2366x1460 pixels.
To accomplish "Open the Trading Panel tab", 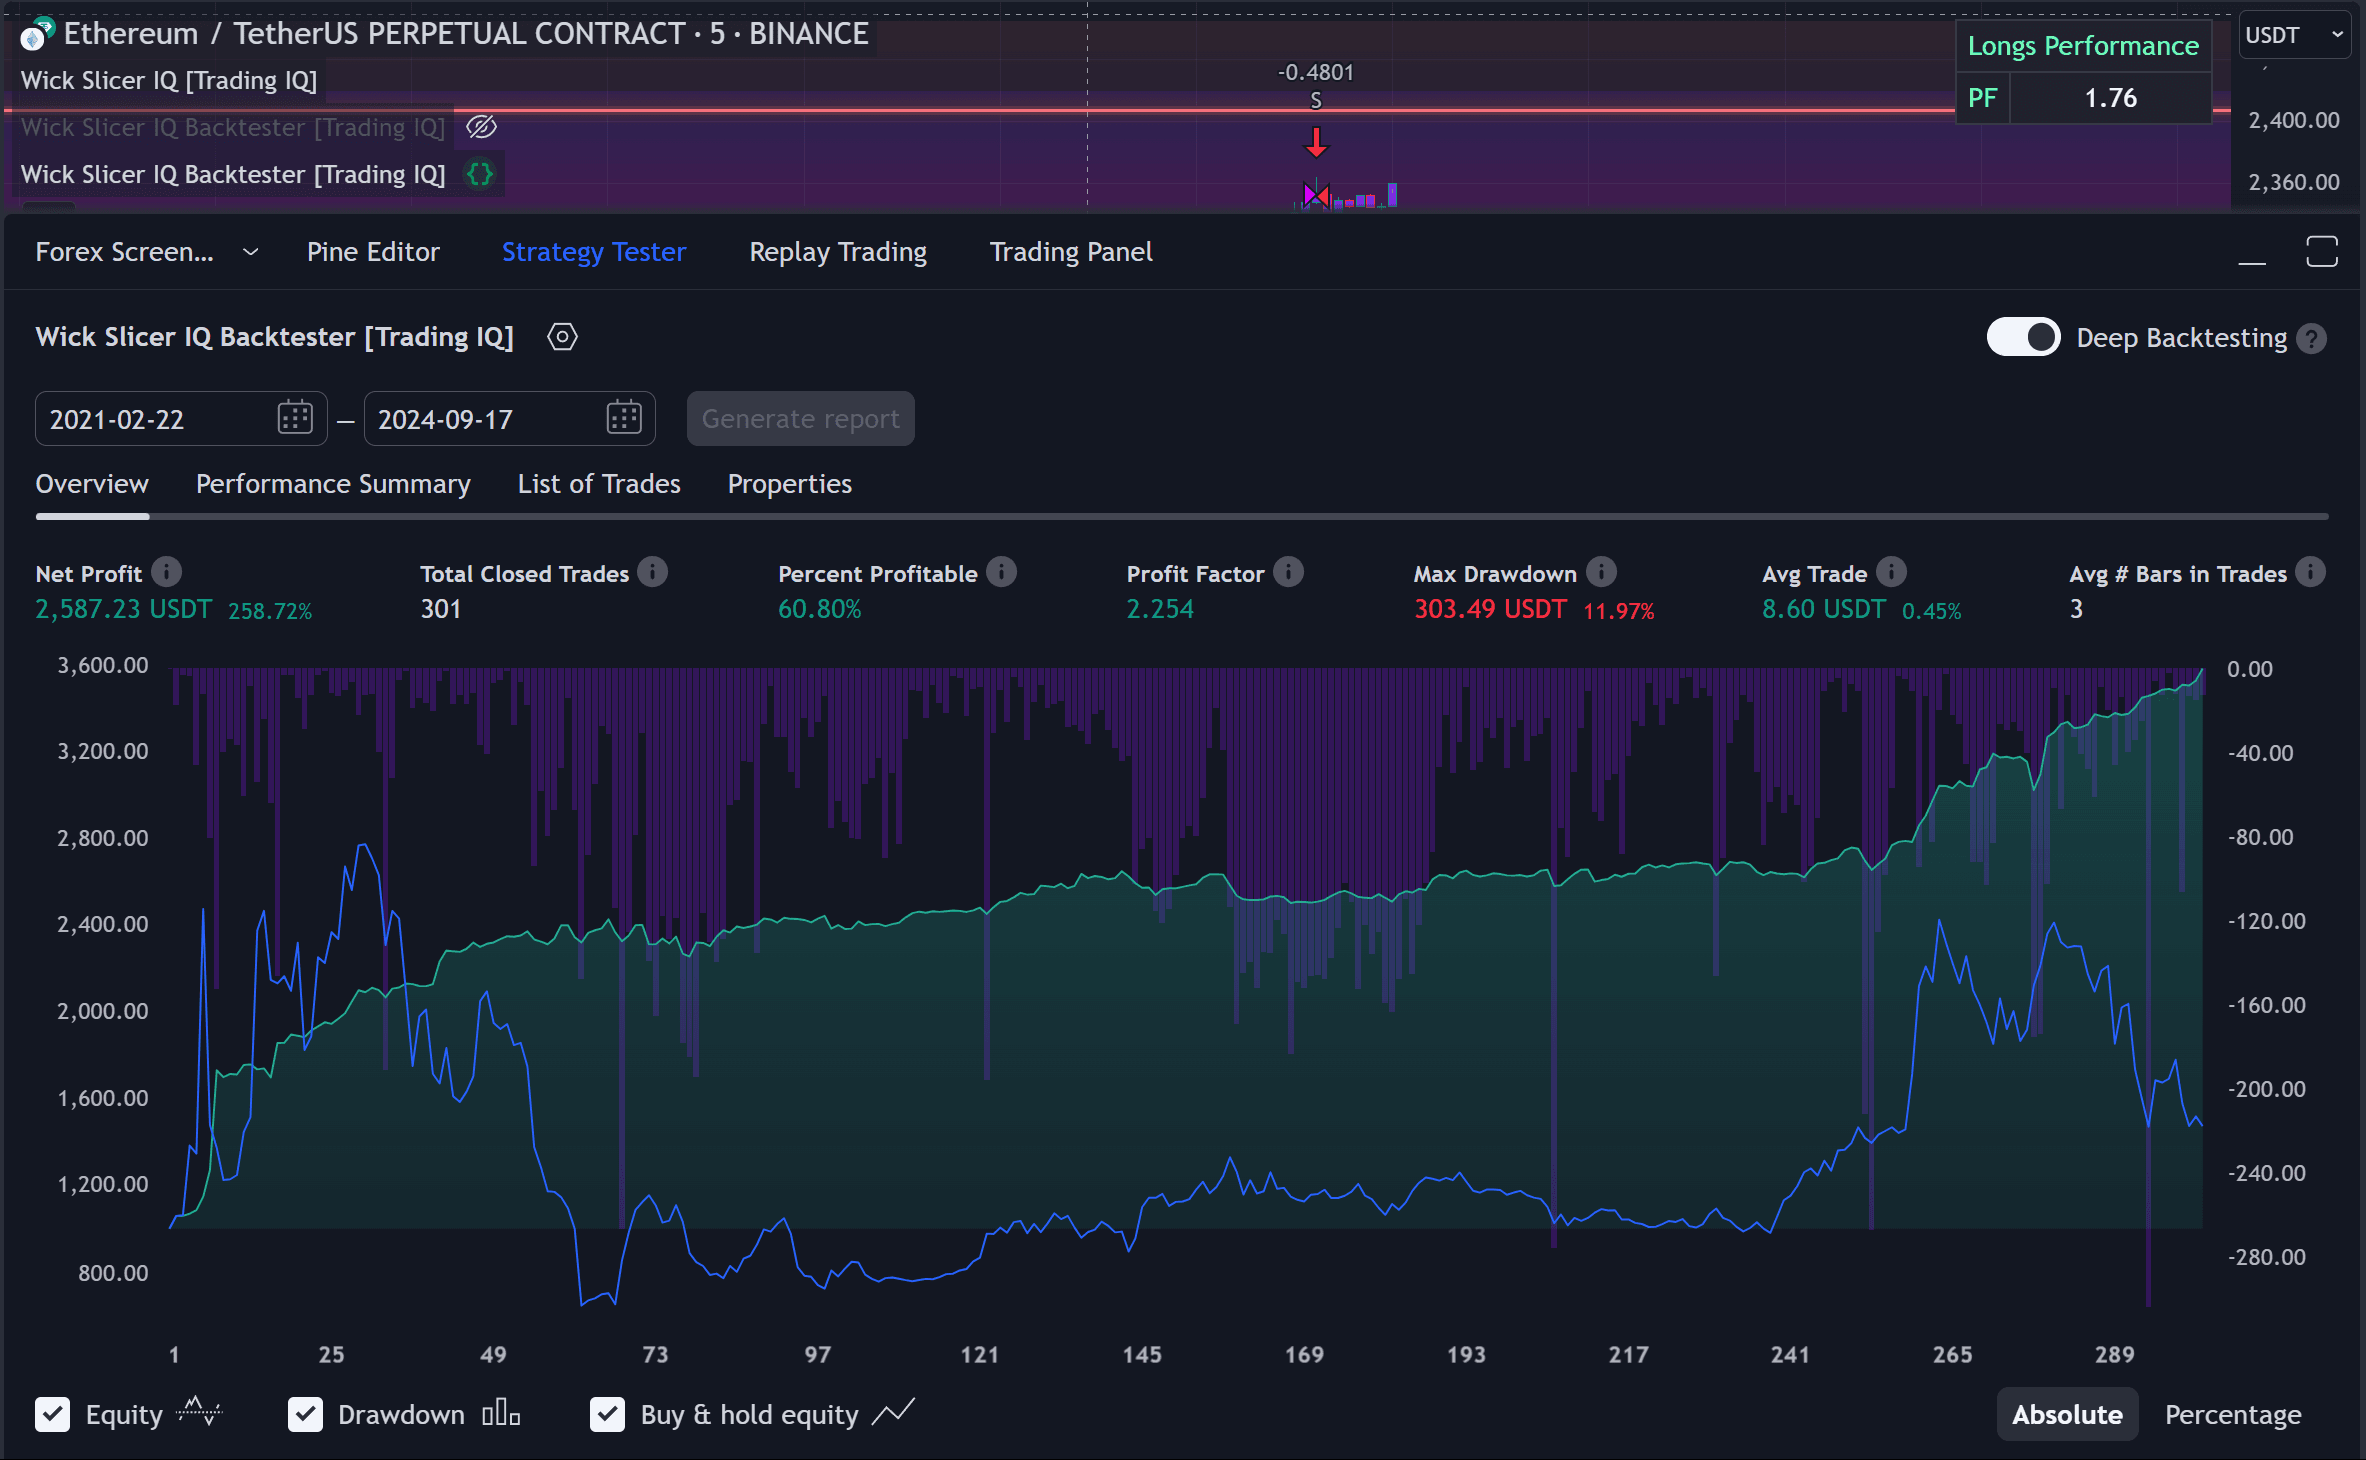I will coord(1071,252).
